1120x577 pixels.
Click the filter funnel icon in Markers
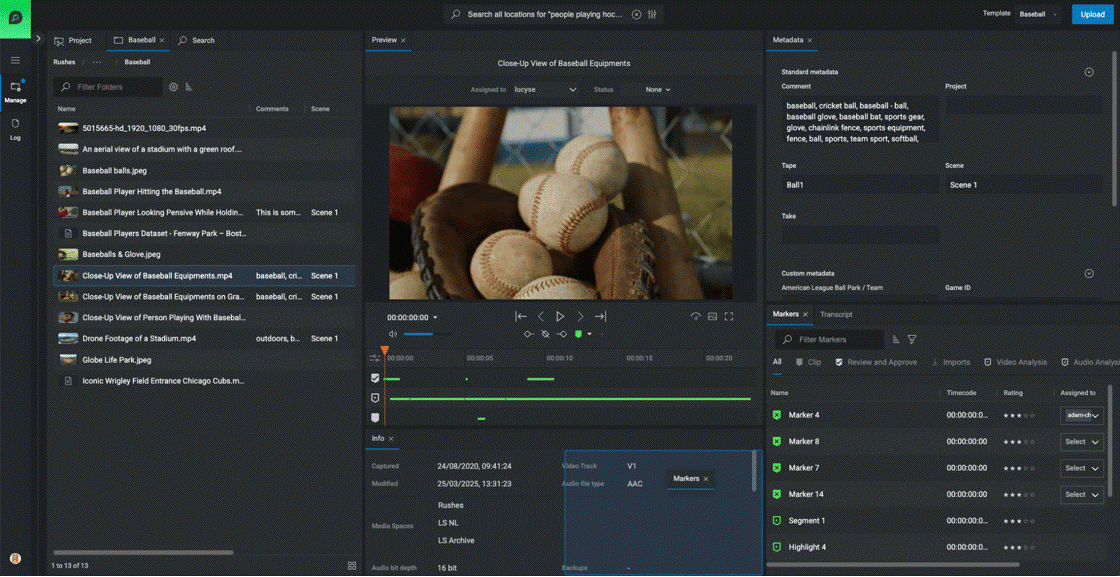pos(912,340)
